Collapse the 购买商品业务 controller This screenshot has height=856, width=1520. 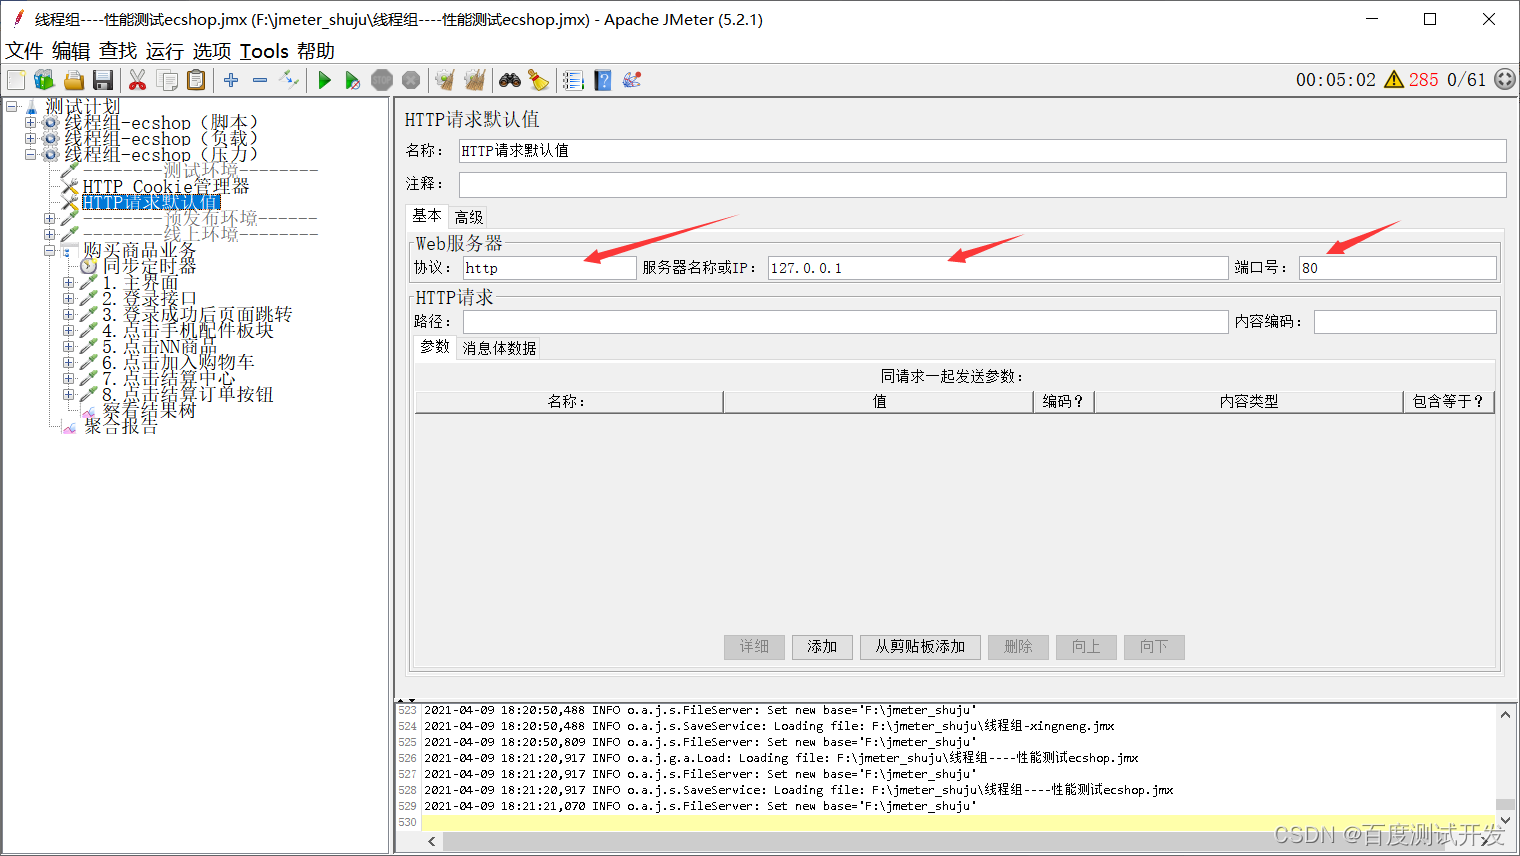coord(49,250)
